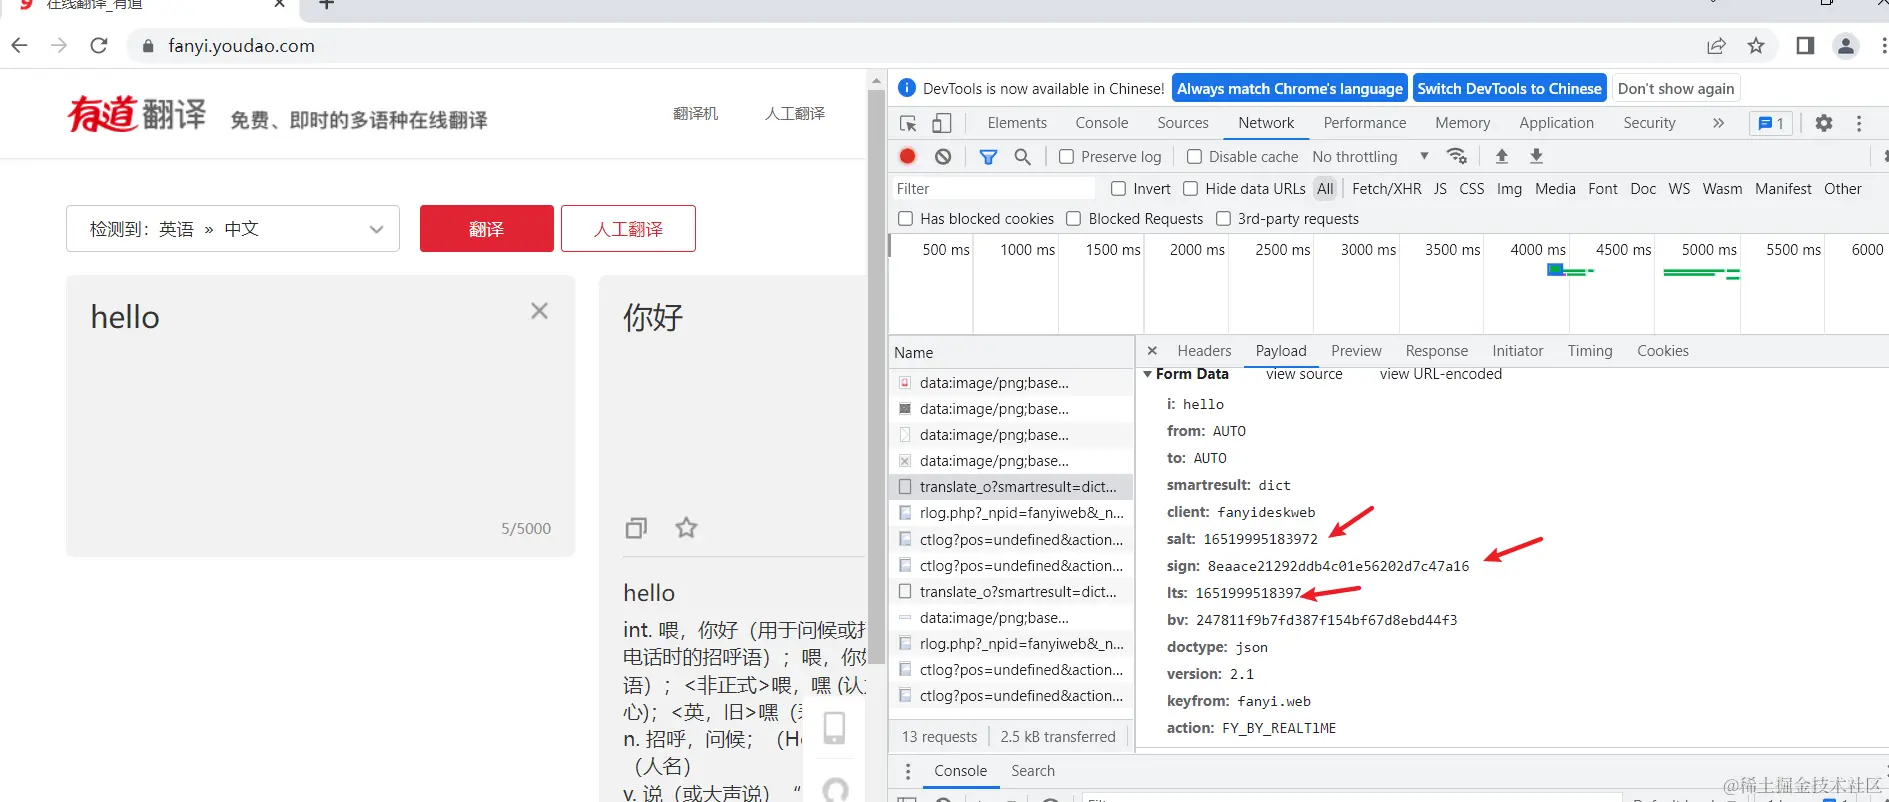Switch to the Headers tab
Screen dimensions: 1889x802
[x=1204, y=351]
